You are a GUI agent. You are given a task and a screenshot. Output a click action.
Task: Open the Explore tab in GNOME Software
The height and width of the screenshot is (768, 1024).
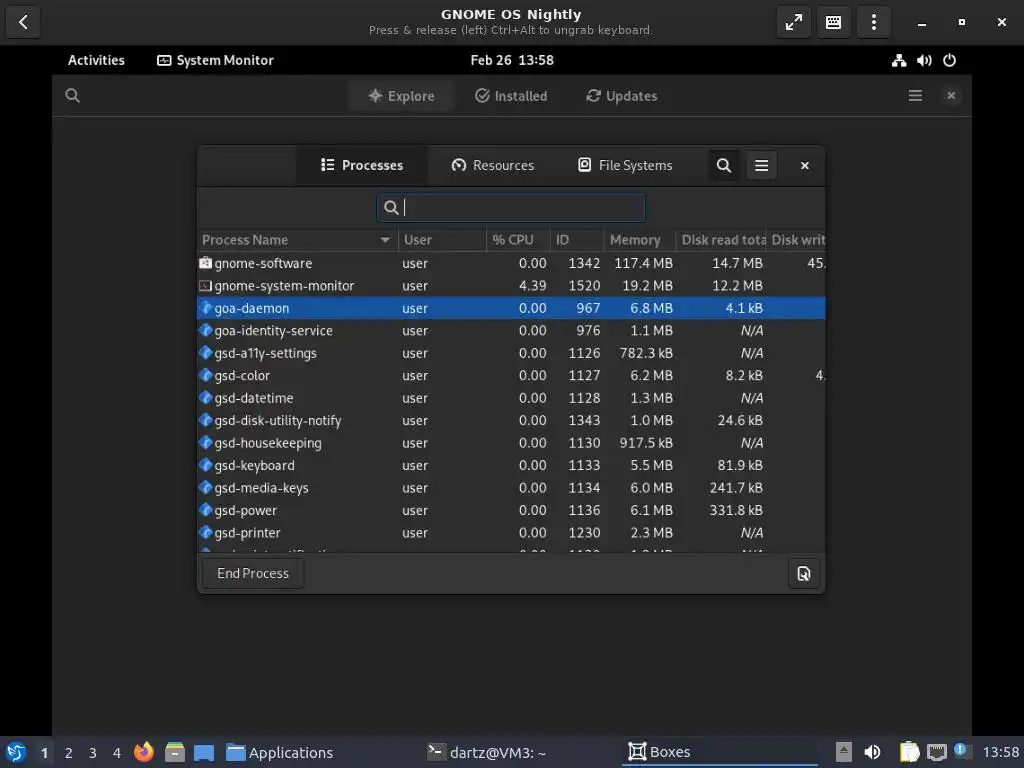click(x=401, y=96)
